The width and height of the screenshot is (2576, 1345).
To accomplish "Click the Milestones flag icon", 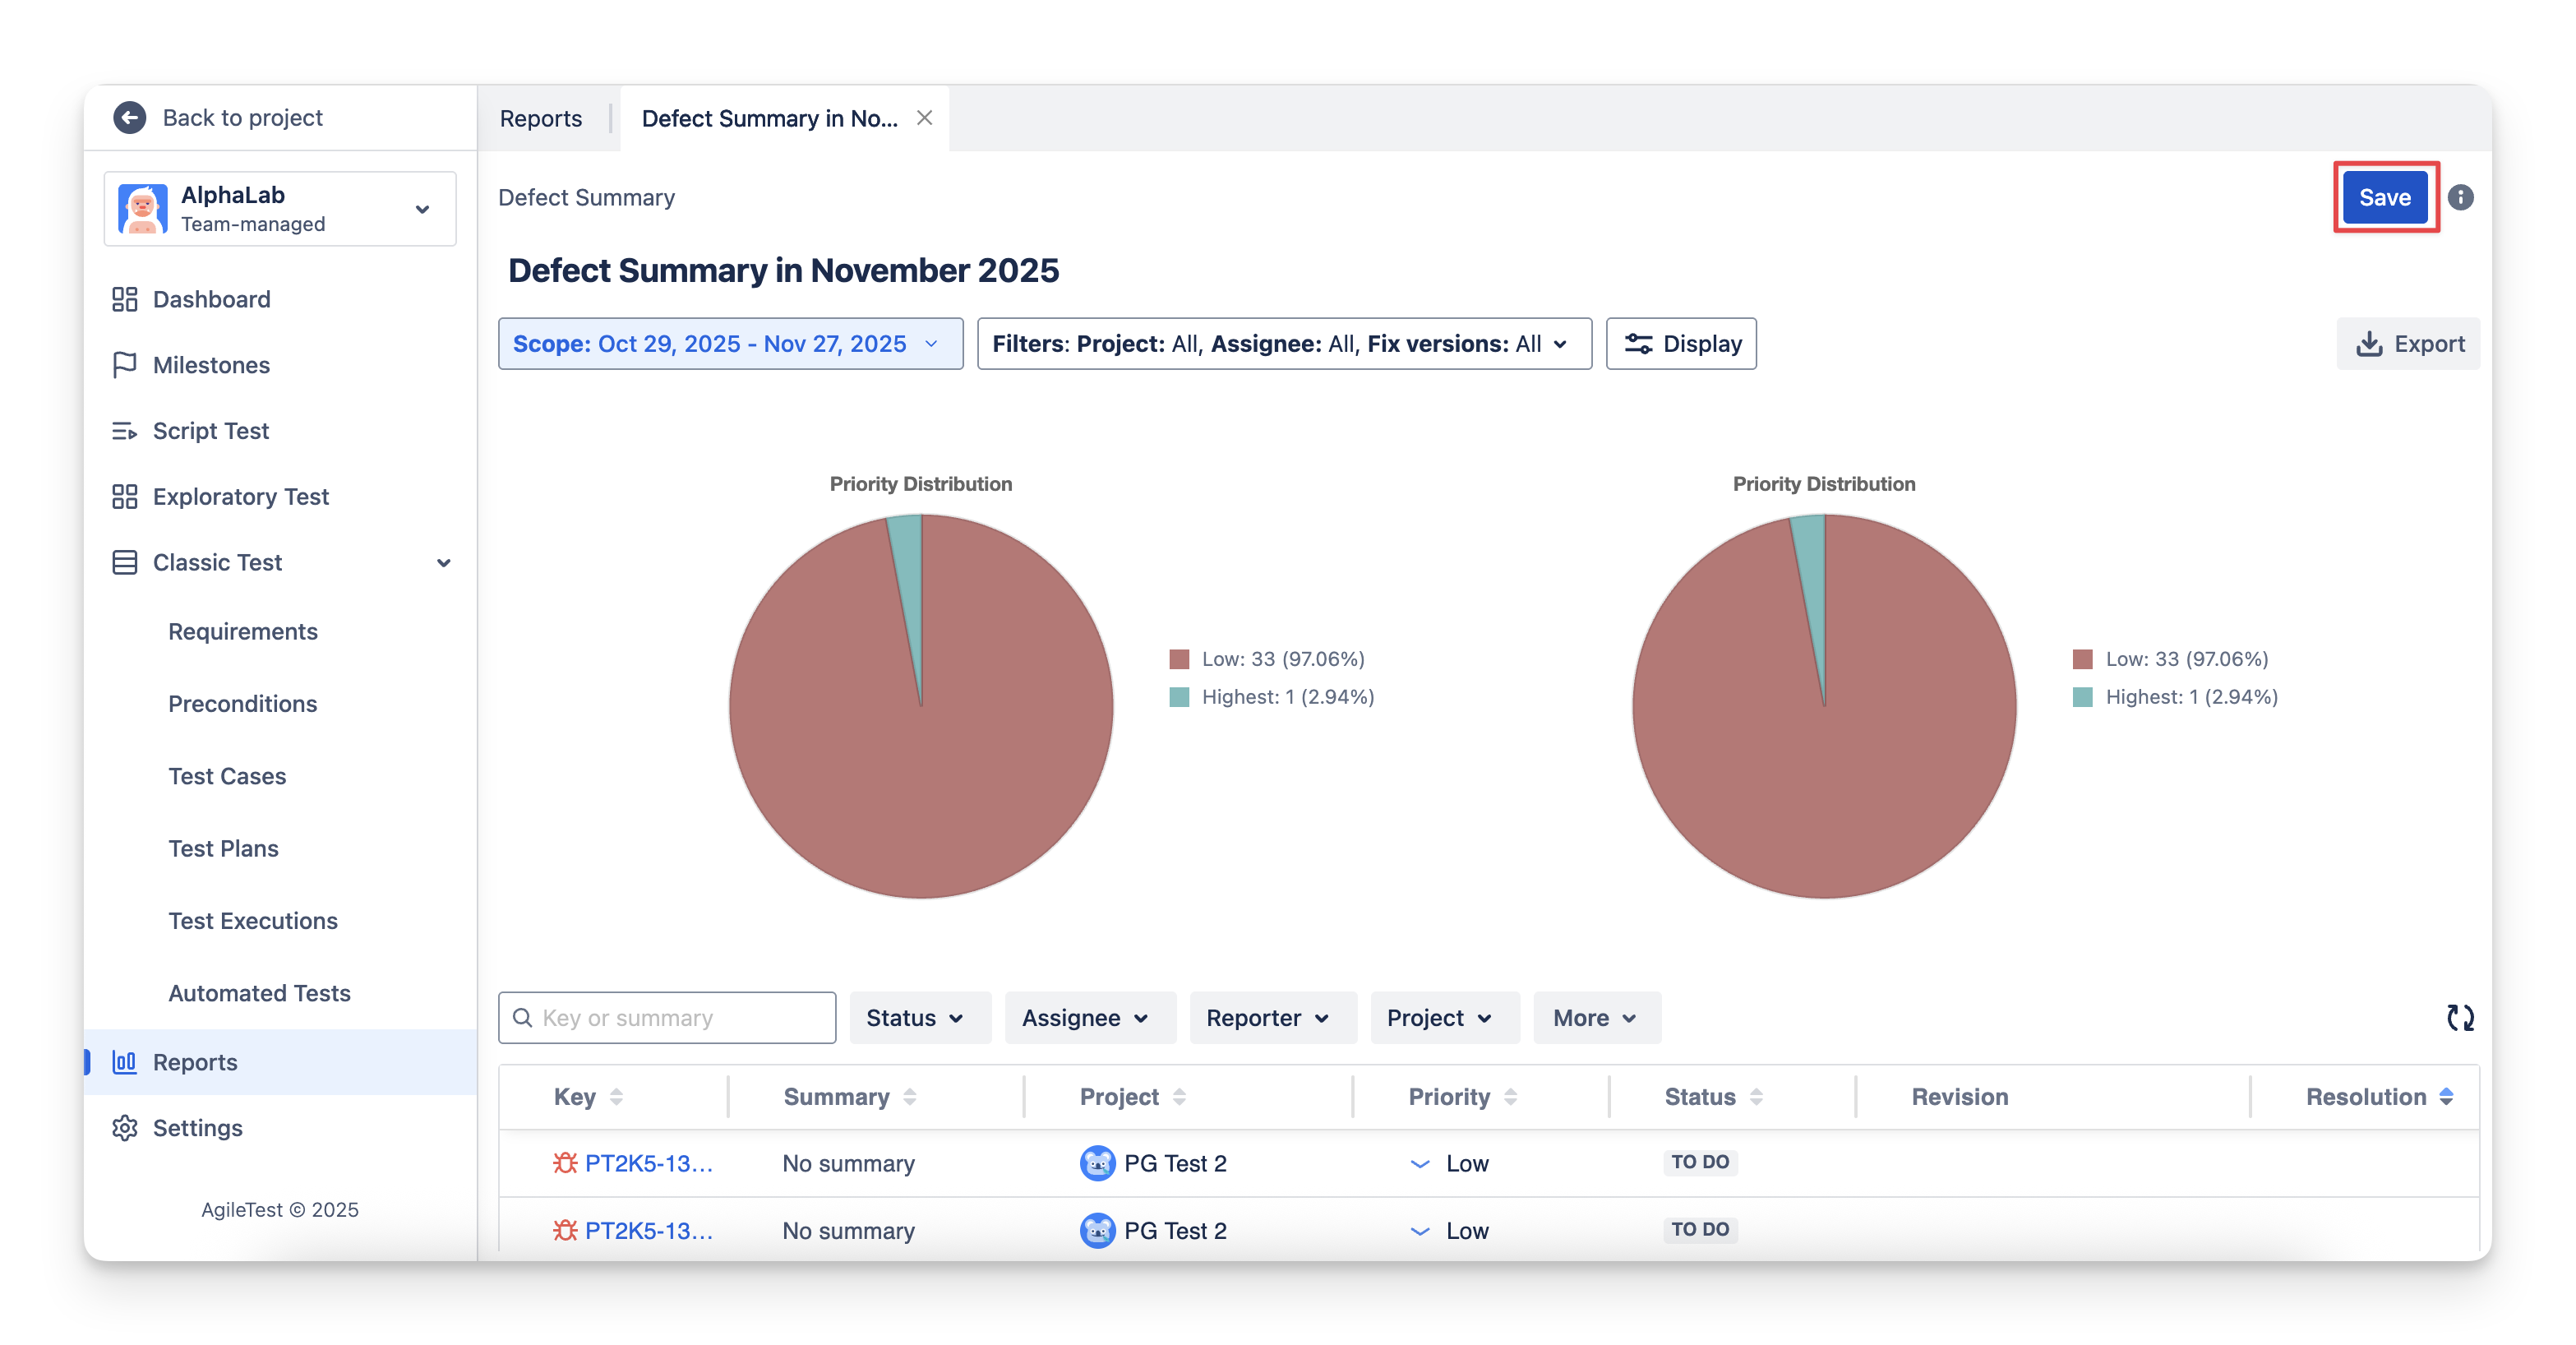I will tap(124, 365).
